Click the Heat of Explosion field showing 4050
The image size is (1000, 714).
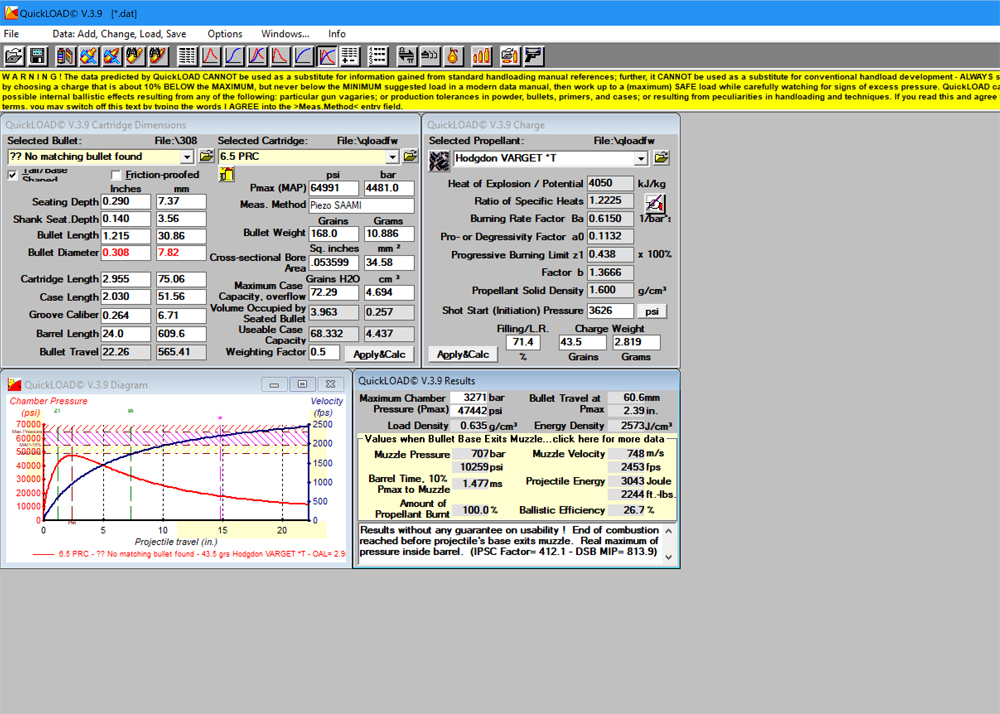point(610,184)
